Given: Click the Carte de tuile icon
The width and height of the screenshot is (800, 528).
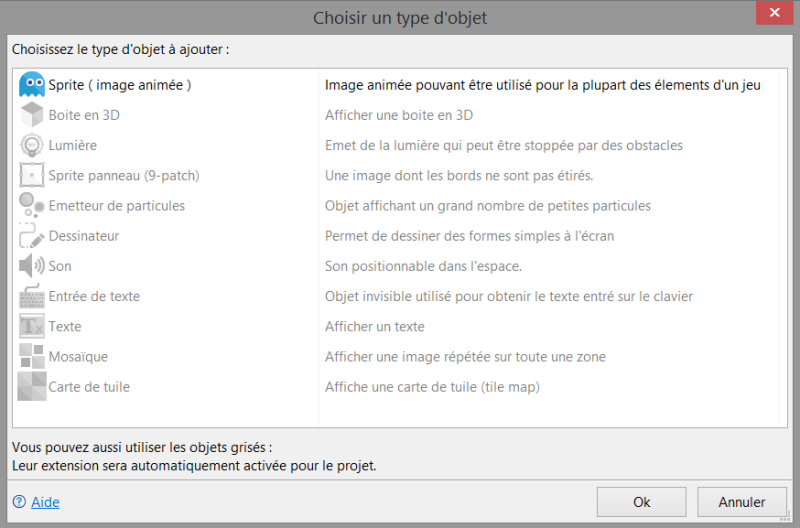Looking at the screenshot, I should pyautogui.click(x=32, y=386).
